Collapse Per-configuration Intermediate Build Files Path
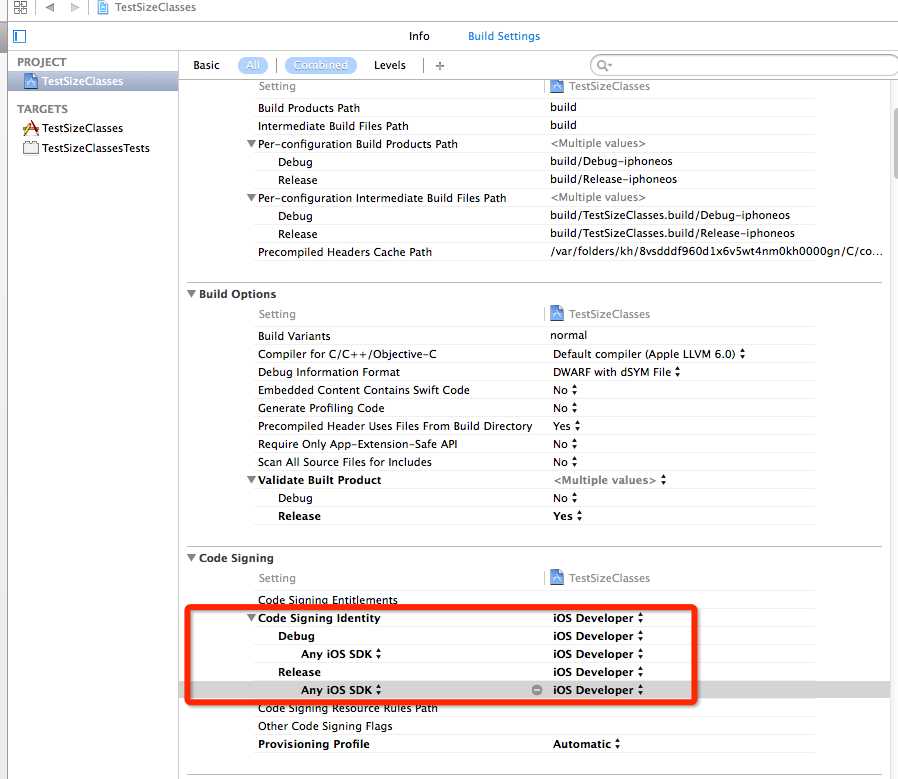This screenshot has width=898, height=779. click(251, 198)
